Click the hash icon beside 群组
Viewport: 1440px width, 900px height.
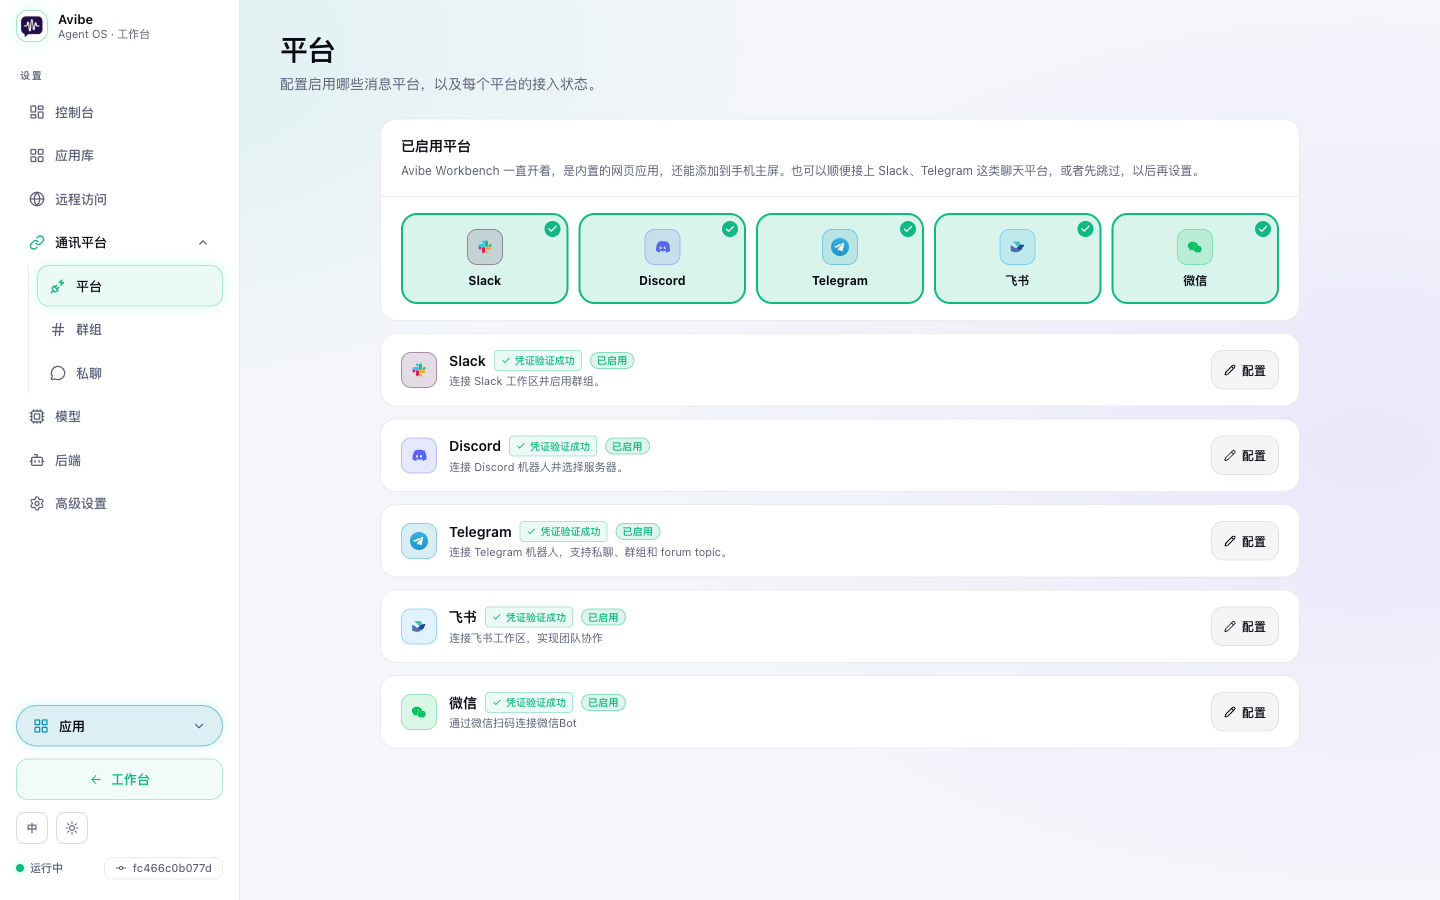(58, 330)
